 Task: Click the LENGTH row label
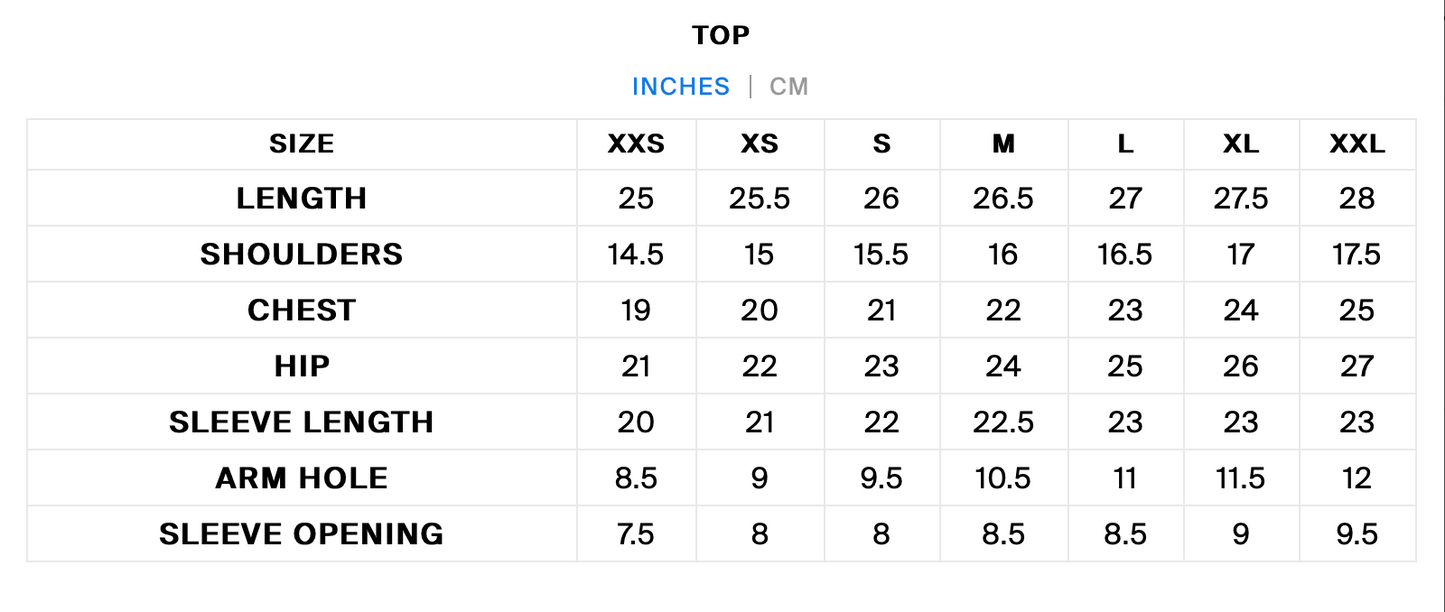point(302,199)
